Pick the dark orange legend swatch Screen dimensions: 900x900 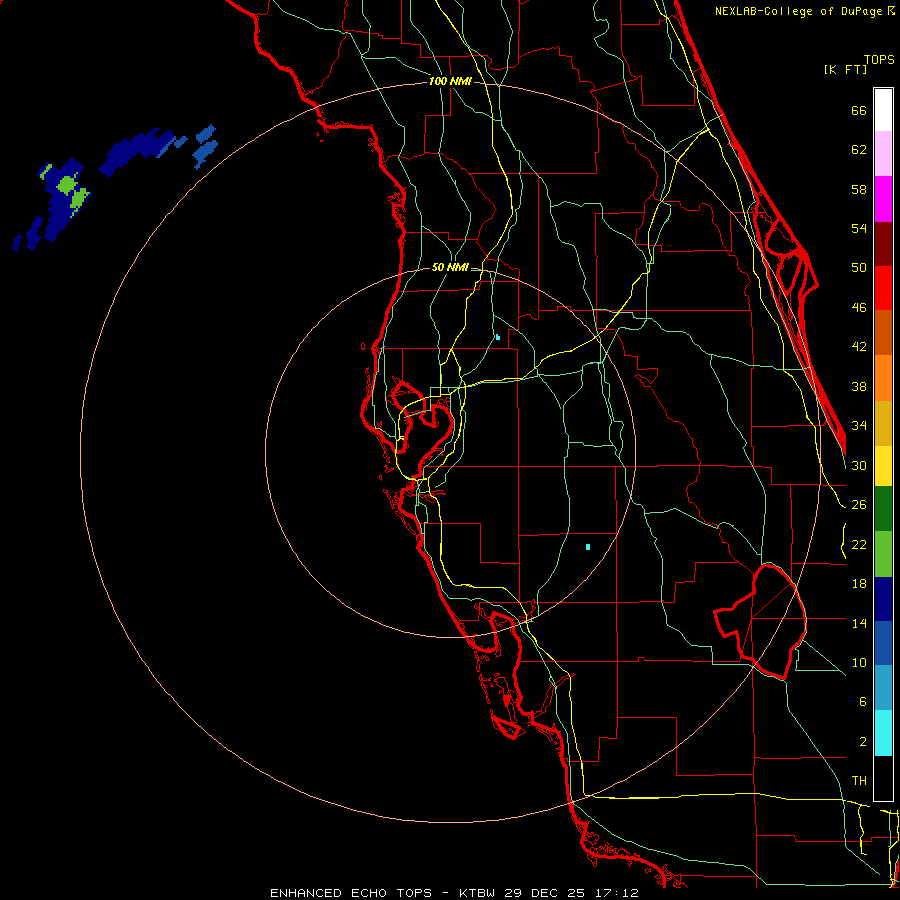coord(883,332)
